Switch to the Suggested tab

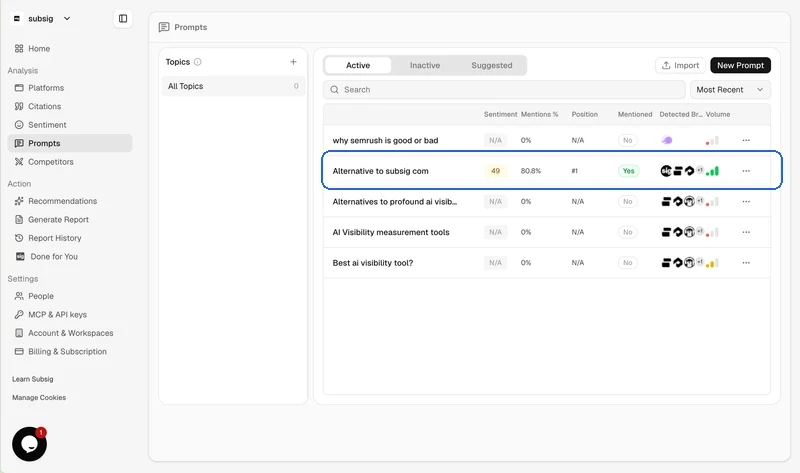click(491, 65)
